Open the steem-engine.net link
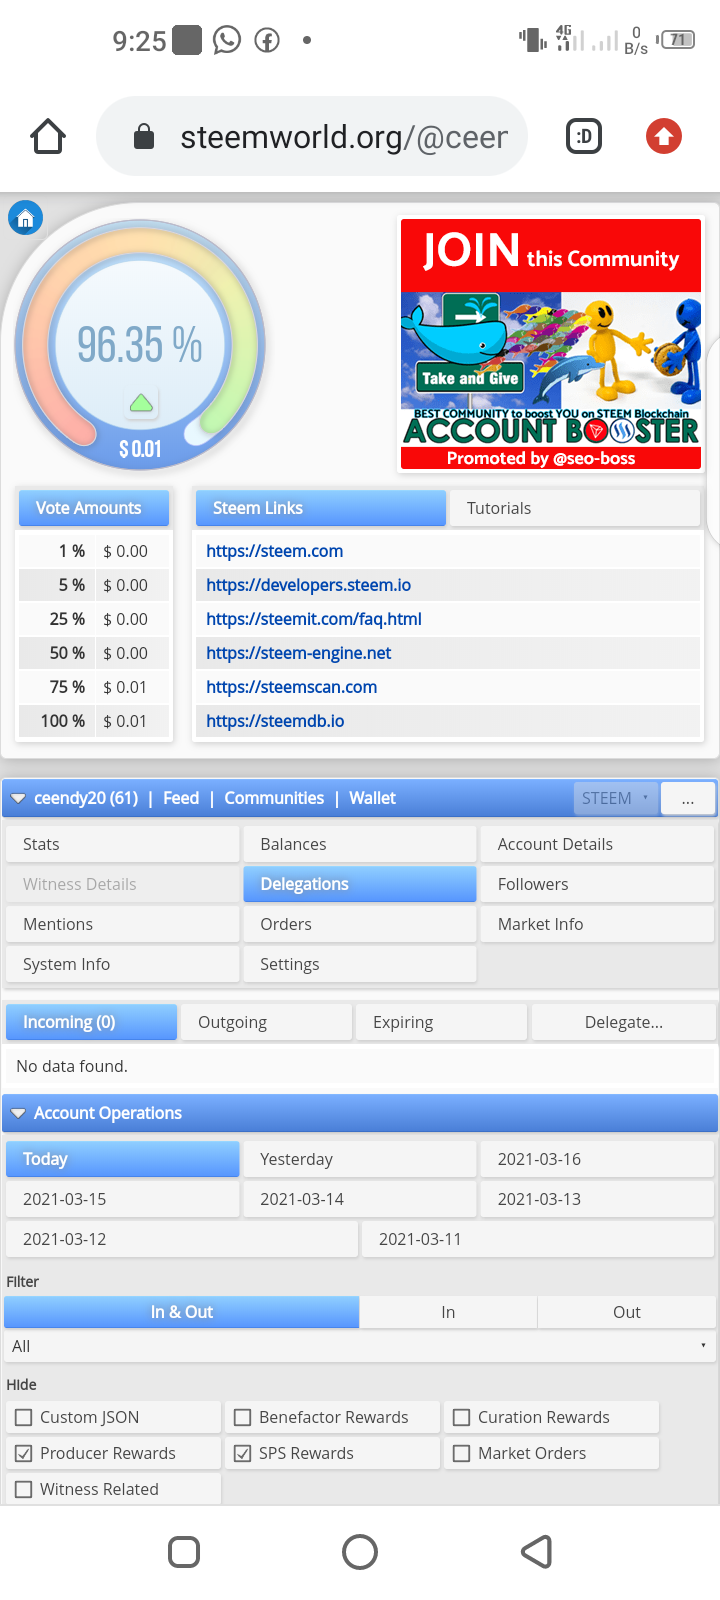This screenshot has height=1600, width=720. [299, 653]
